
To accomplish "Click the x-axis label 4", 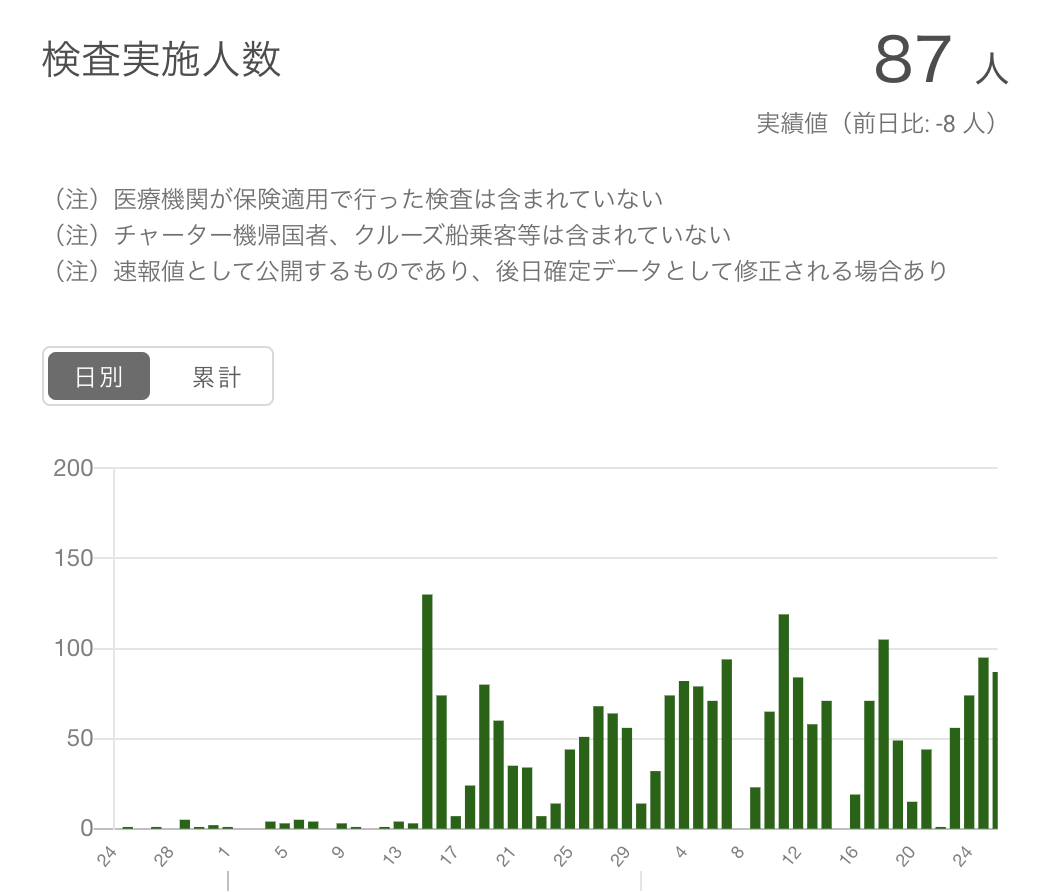I will (x=681, y=852).
